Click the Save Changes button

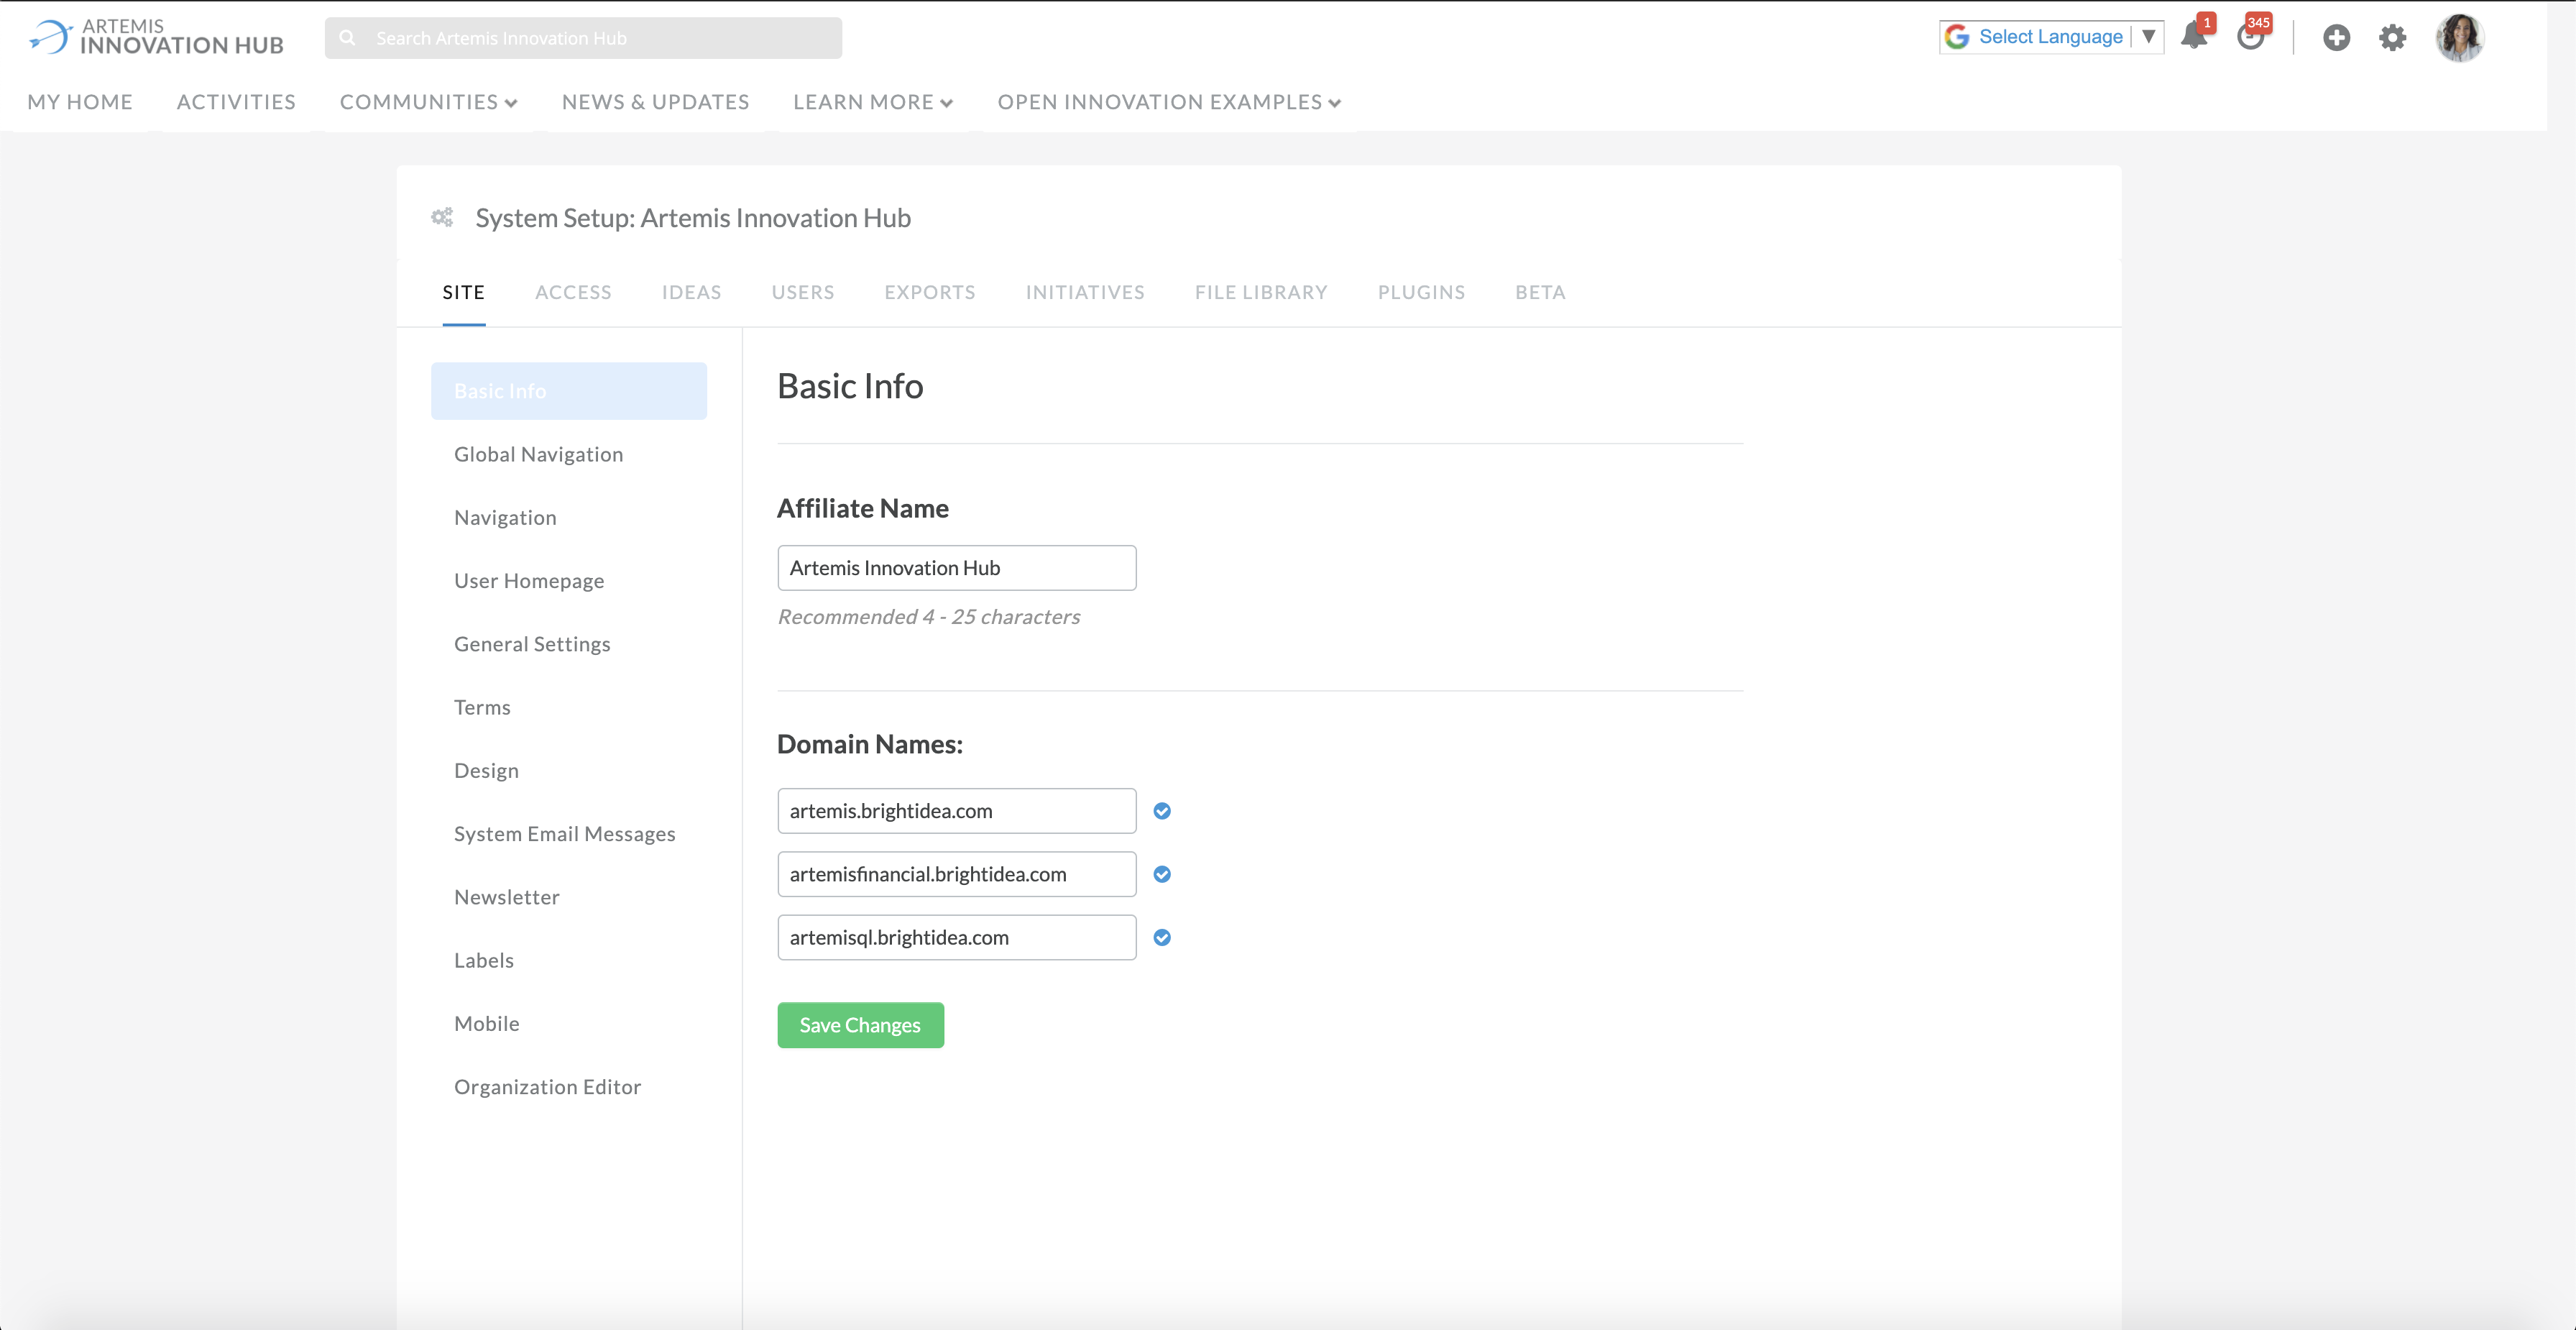pos(860,1025)
